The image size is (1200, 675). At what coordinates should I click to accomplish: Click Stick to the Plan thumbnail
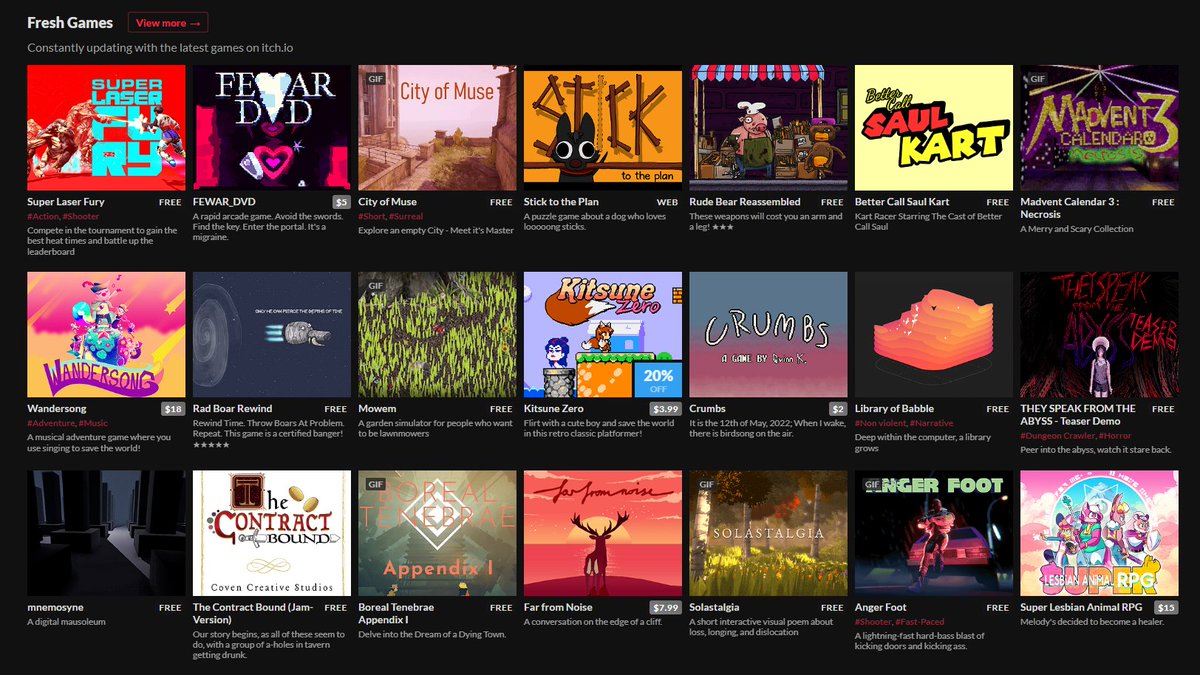(x=603, y=128)
